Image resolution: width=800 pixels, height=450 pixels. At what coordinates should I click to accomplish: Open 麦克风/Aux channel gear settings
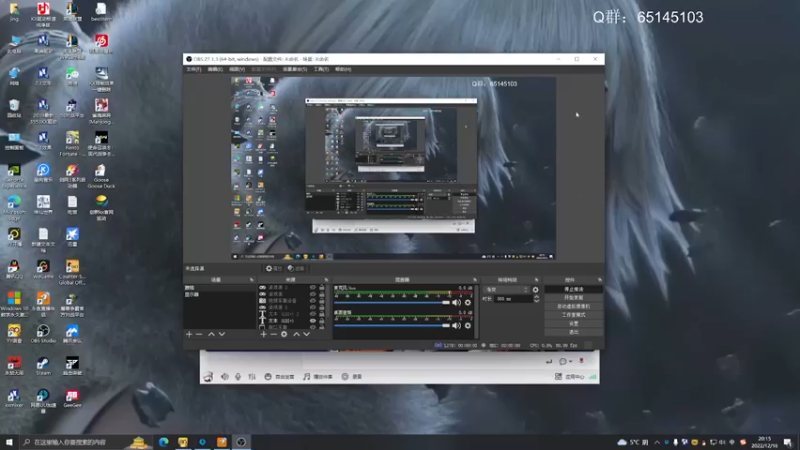[x=468, y=303]
